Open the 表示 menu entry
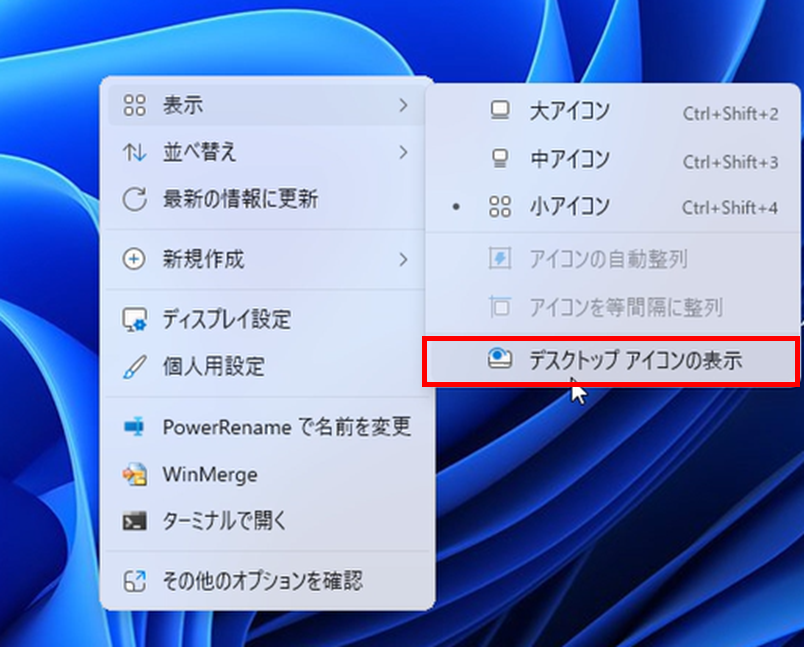The image size is (804, 647). coord(266,105)
